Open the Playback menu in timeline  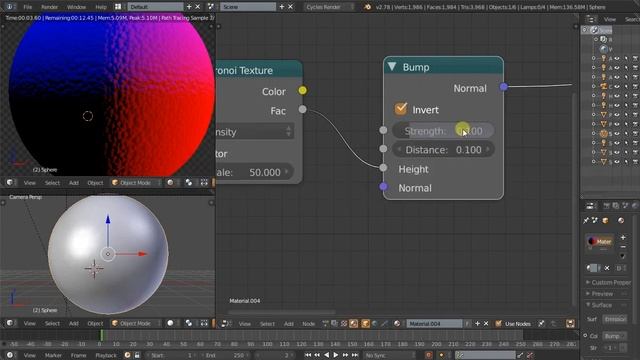coord(106,355)
